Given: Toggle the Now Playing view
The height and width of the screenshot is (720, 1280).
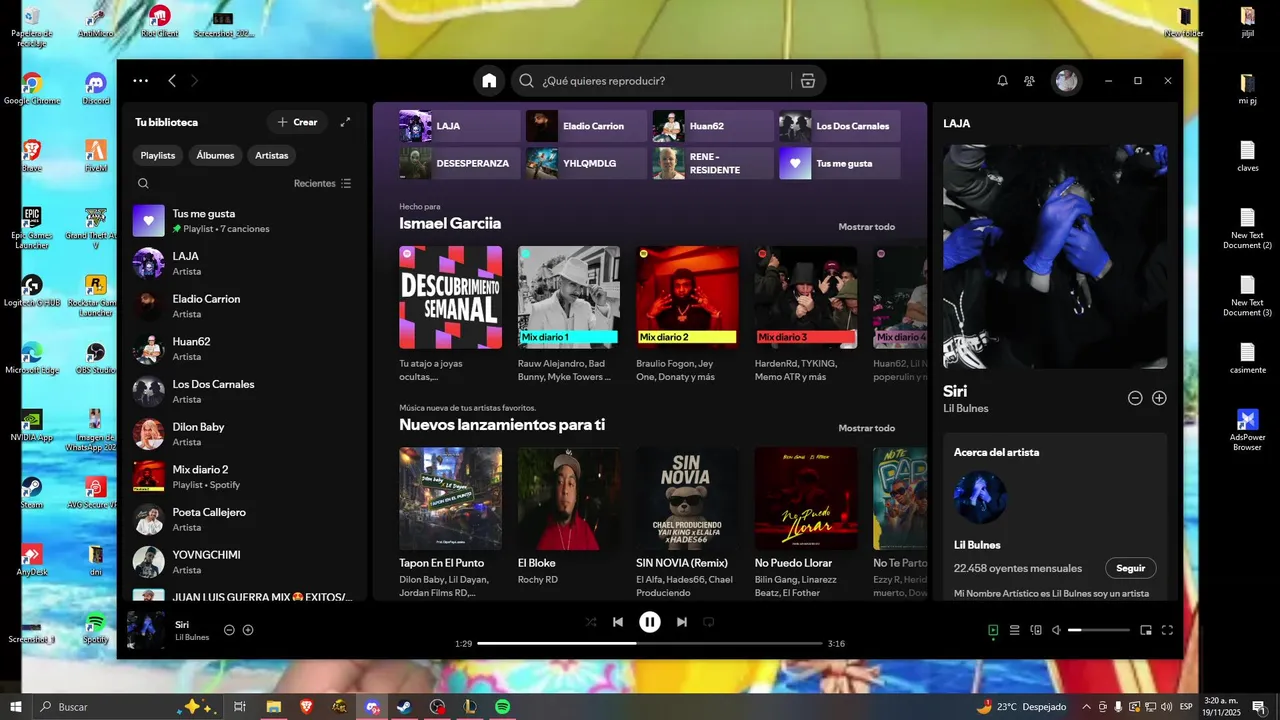Looking at the screenshot, I should pyautogui.click(x=993, y=630).
